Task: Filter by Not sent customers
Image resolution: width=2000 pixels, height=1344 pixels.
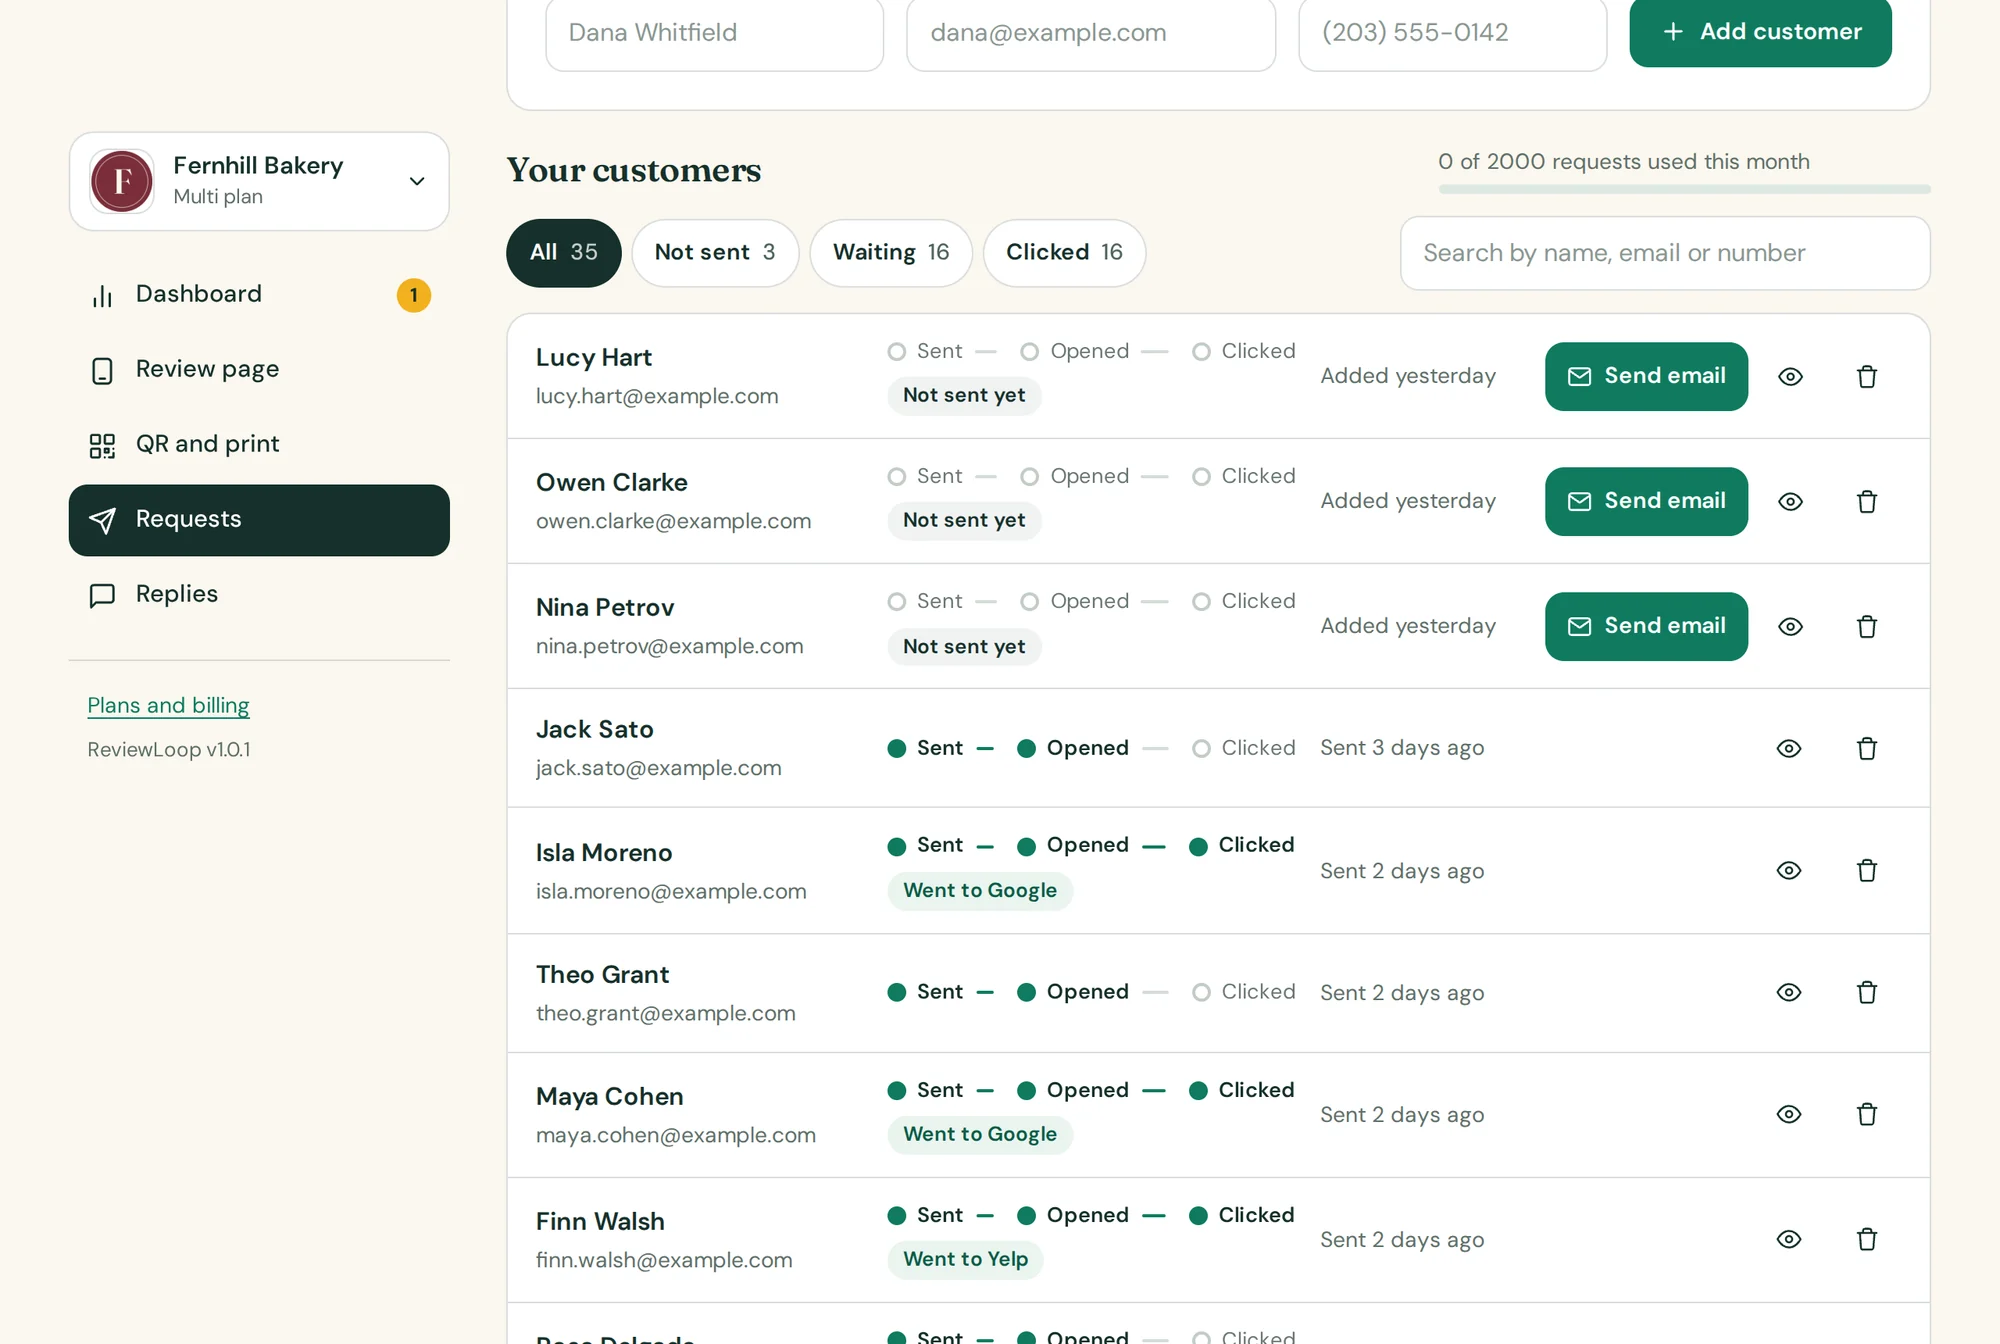Action: (x=715, y=253)
